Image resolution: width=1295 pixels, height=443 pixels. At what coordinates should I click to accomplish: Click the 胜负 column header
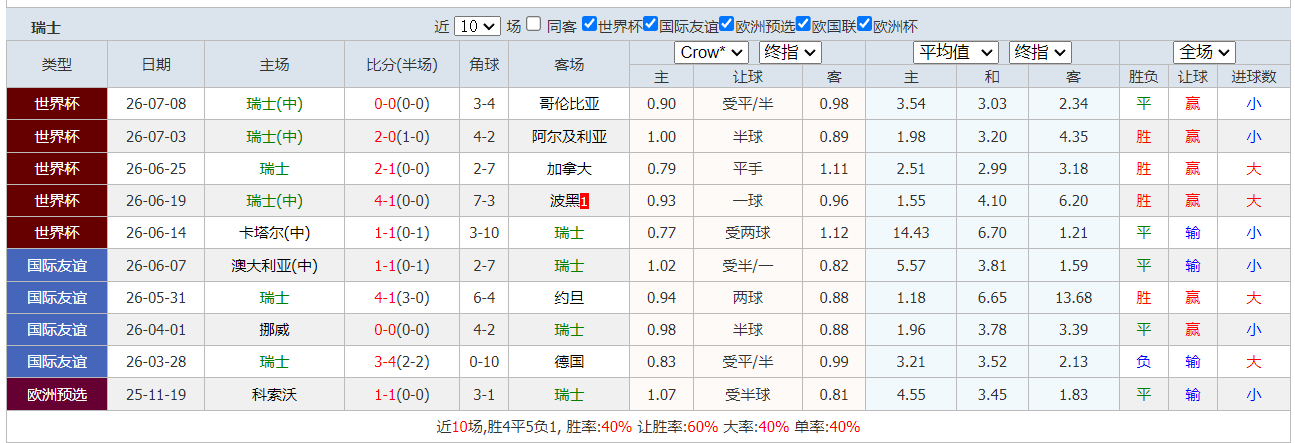coord(1143,76)
